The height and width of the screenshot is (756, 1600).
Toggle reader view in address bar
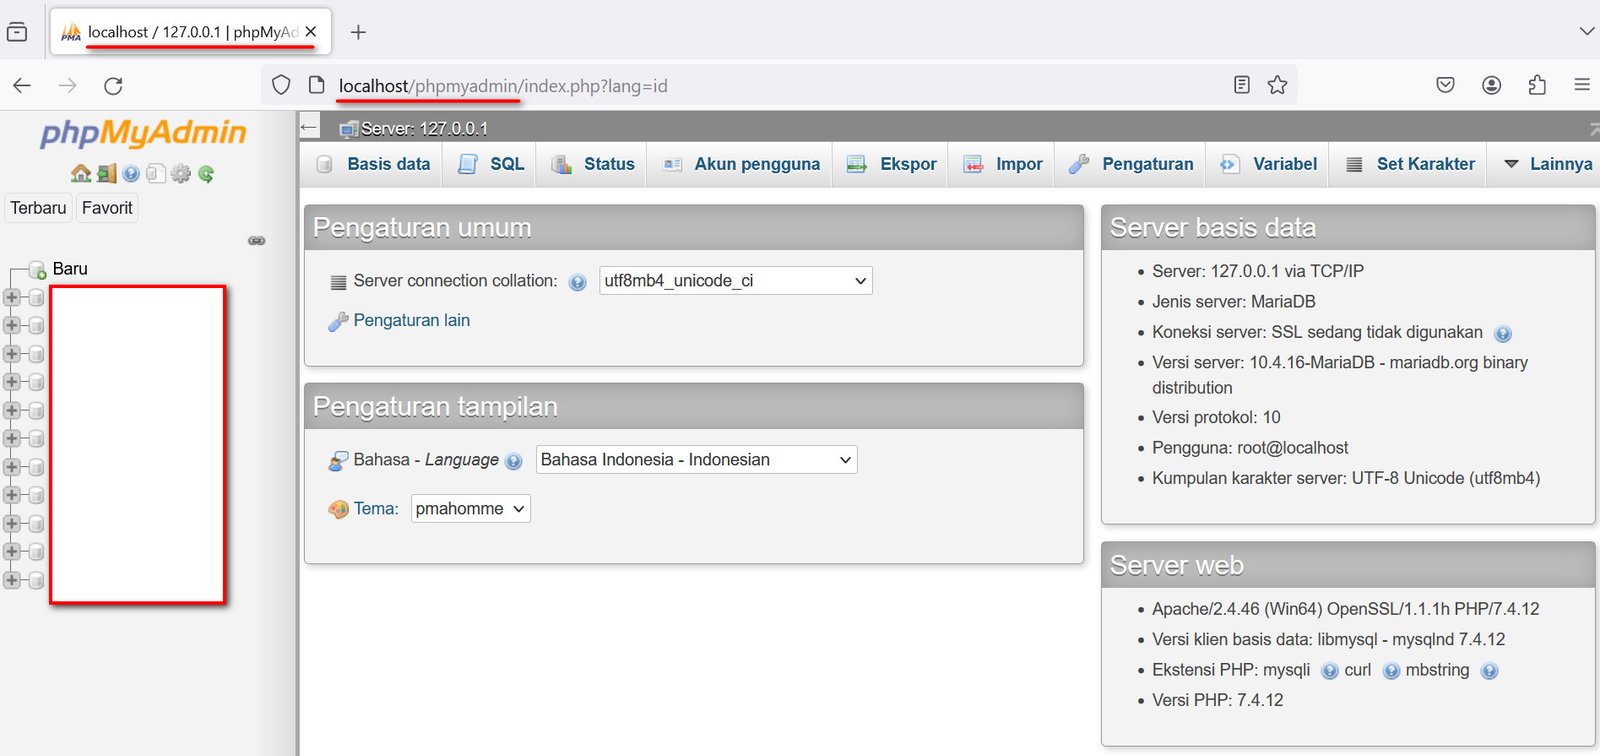(x=1242, y=85)
